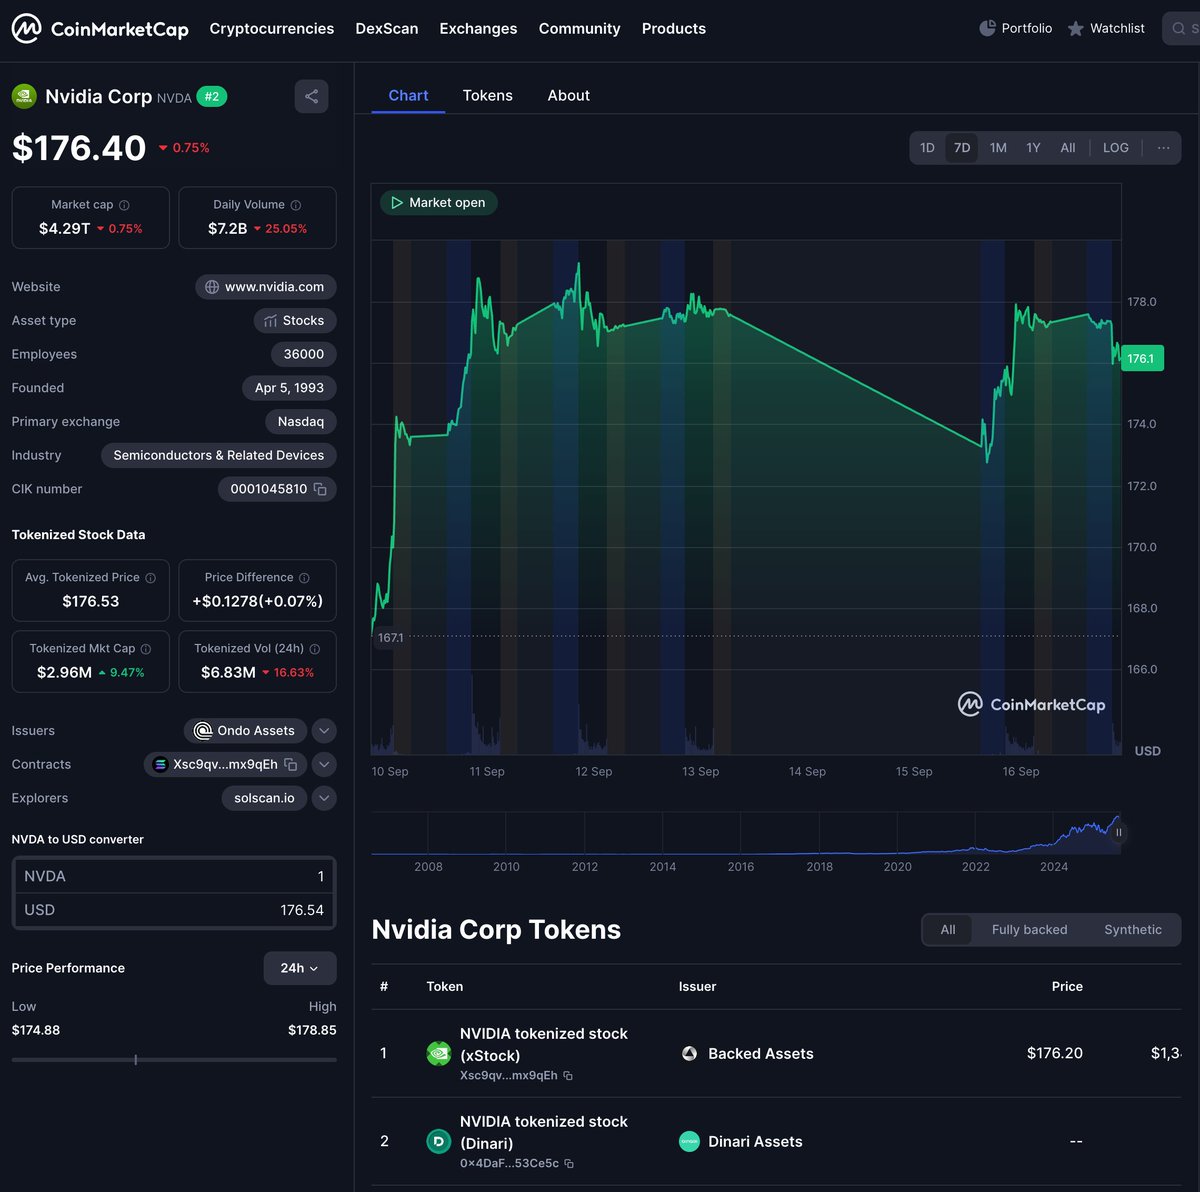The image size is (1200, 1192).
Task: Visit www.nvidia.com website link
Action: [x=266, y=287]
